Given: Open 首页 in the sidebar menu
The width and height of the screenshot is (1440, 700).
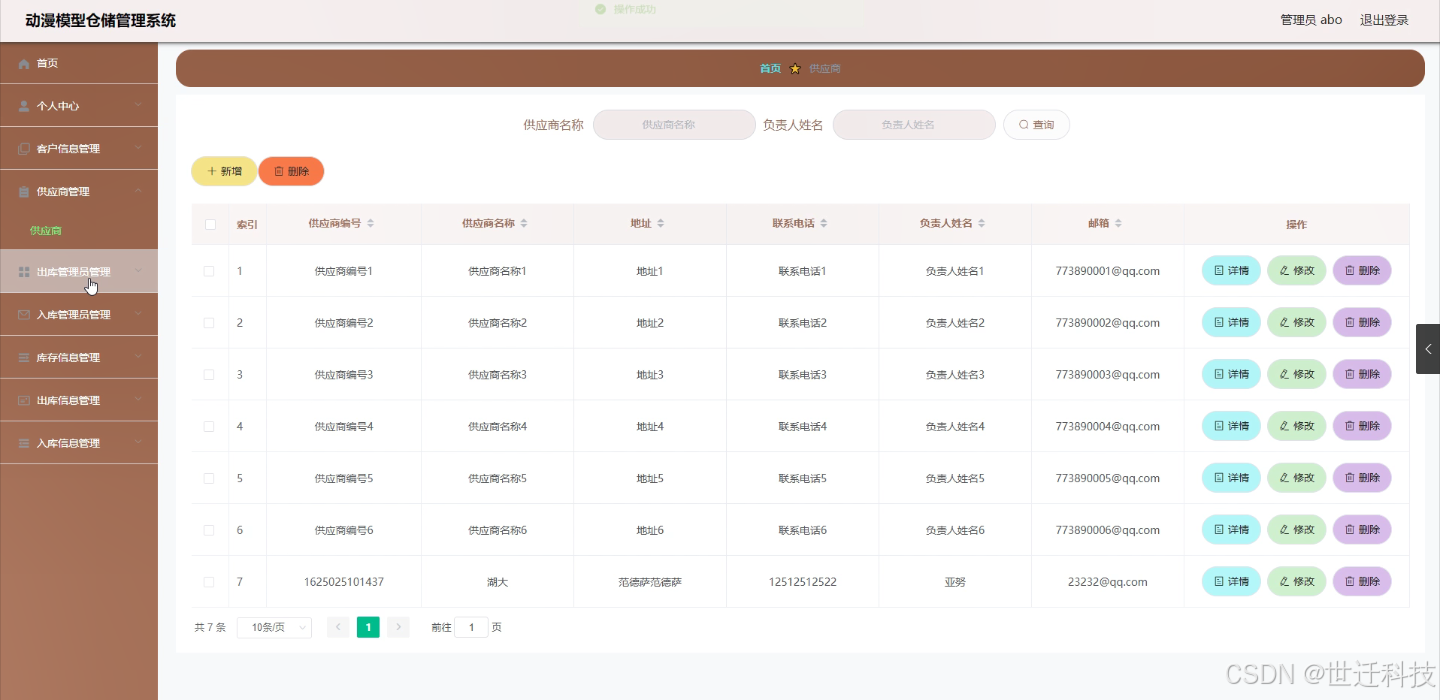Looking at the screenshot, I should 79,63.
